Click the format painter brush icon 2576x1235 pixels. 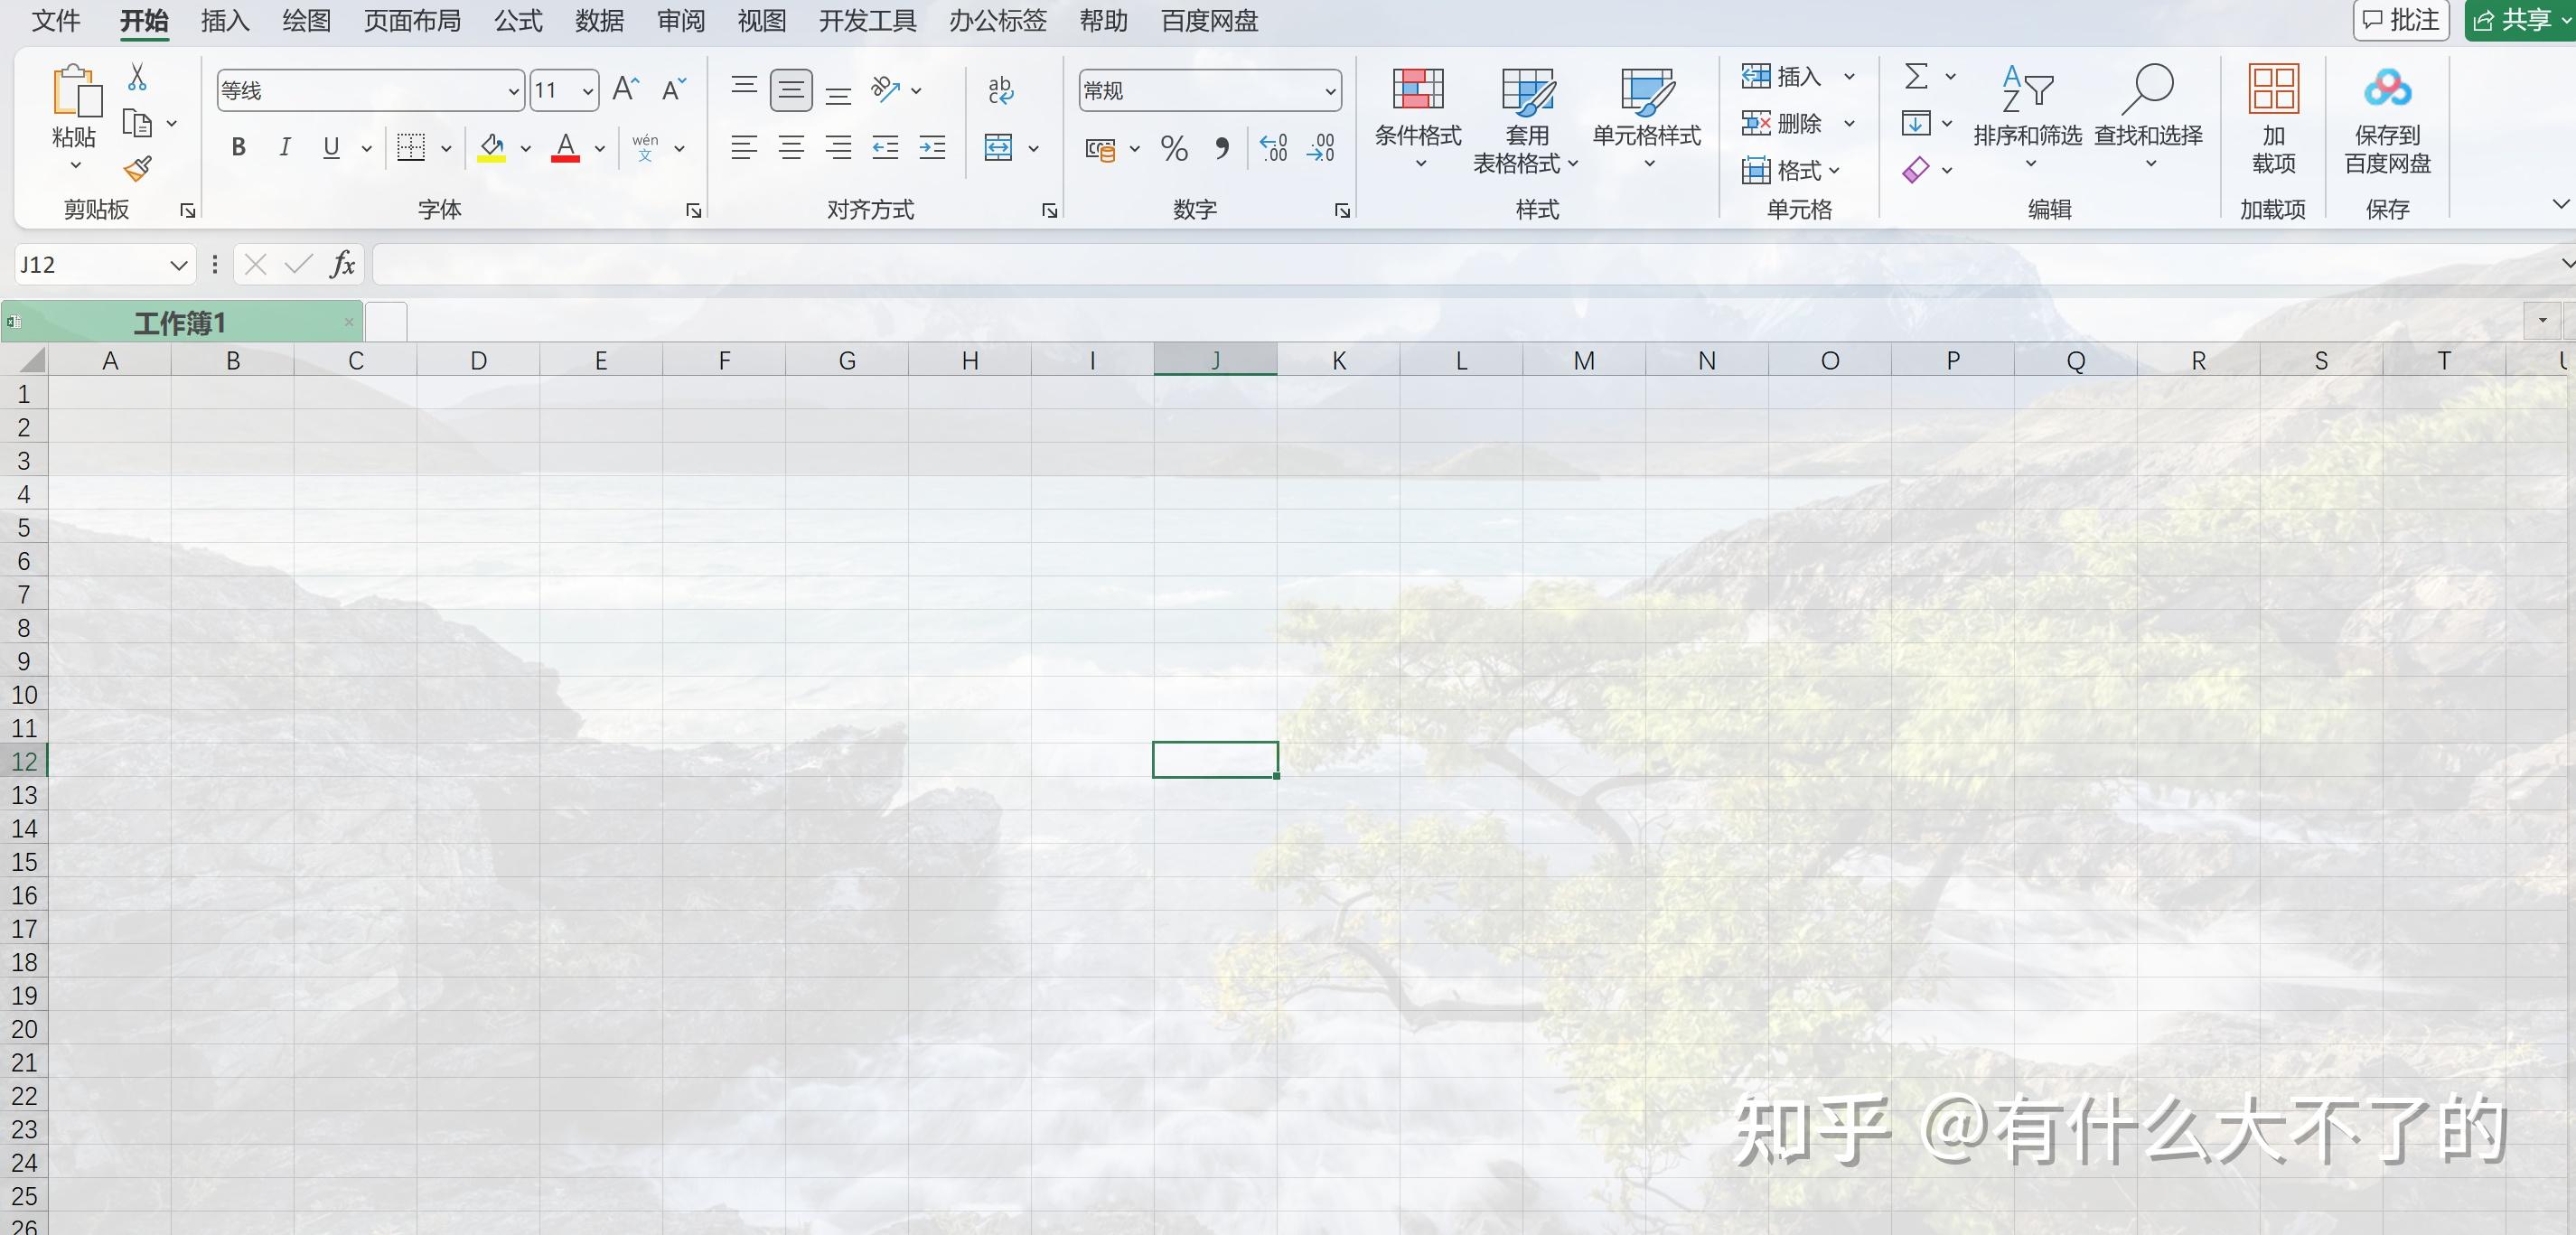(138, 168)
